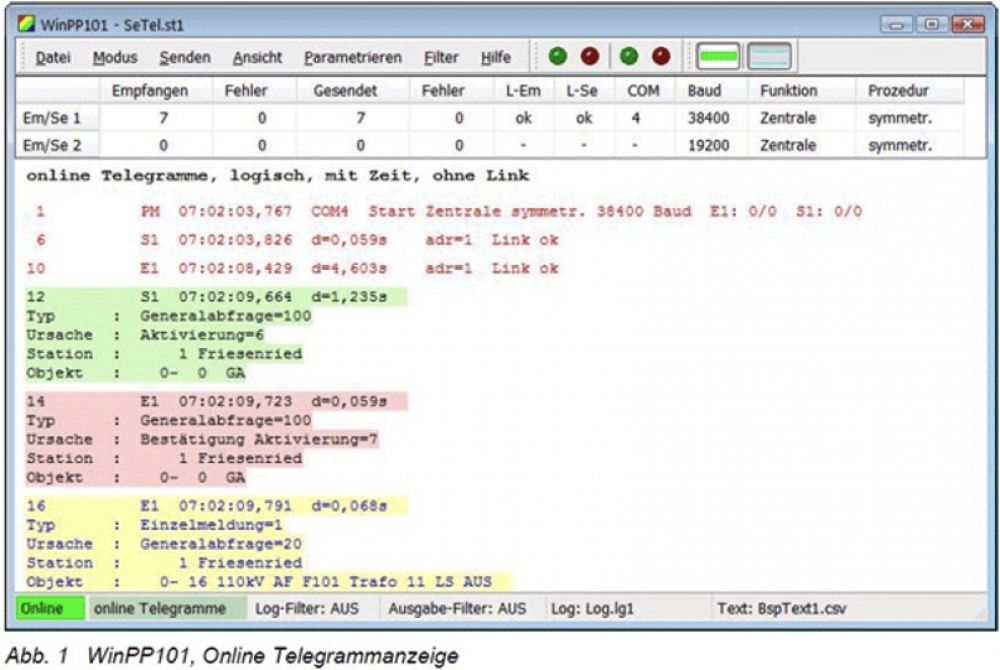Click Log-Filter: AUS in status bar
1000x670 pixels.
pos(302,608)
